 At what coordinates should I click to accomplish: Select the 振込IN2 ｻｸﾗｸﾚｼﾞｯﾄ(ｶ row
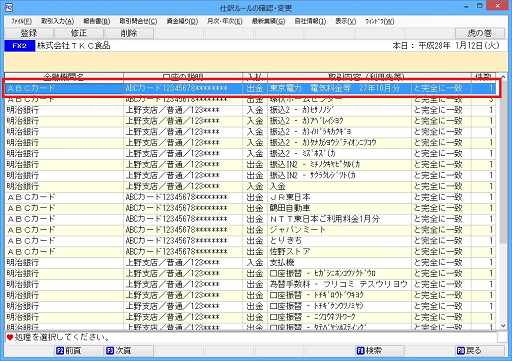tap(250, 175)
